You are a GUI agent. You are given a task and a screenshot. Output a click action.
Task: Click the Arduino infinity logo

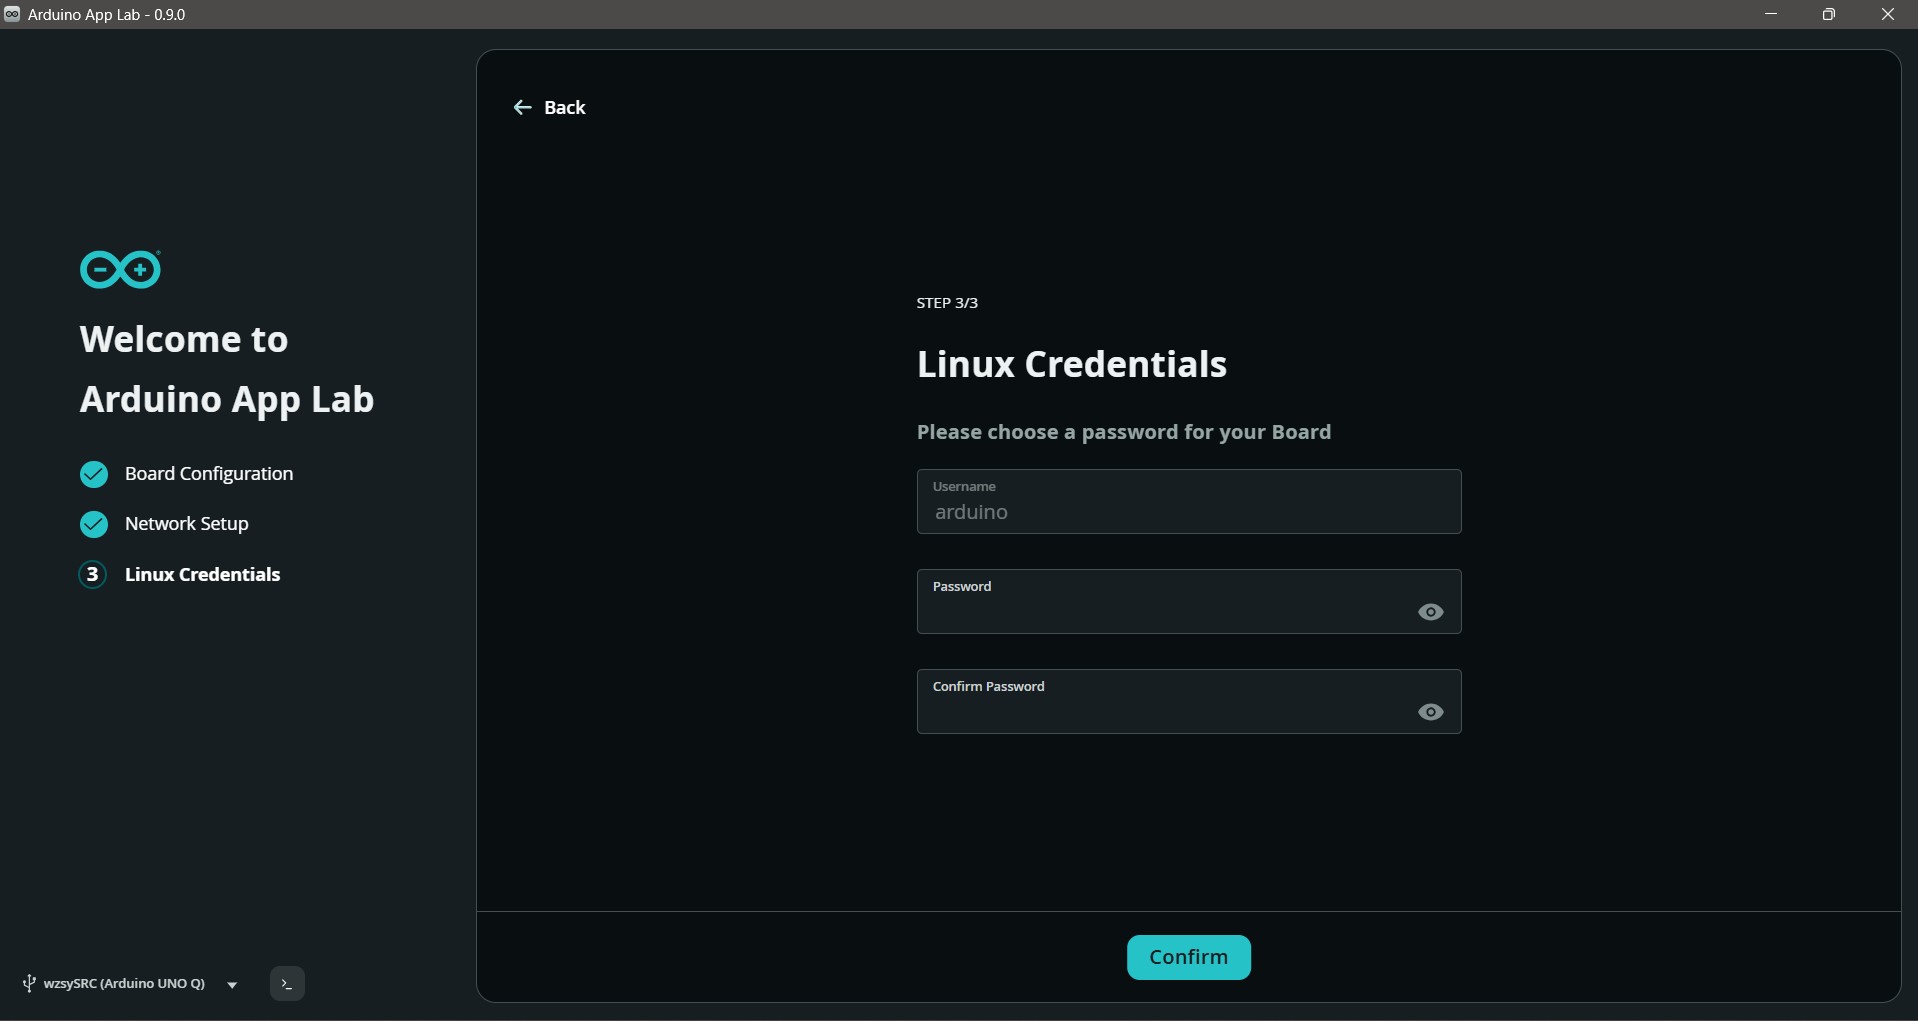(120, 269)
